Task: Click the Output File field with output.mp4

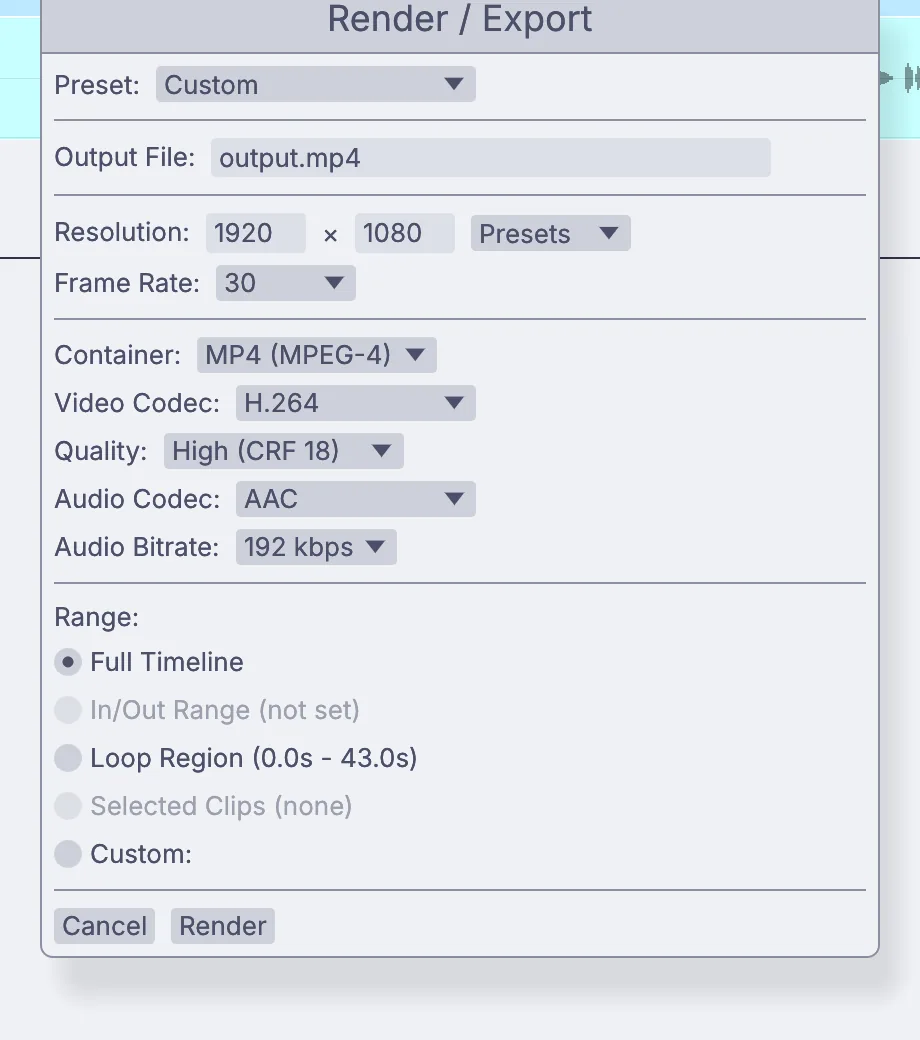Action: (x=491, y=158)
